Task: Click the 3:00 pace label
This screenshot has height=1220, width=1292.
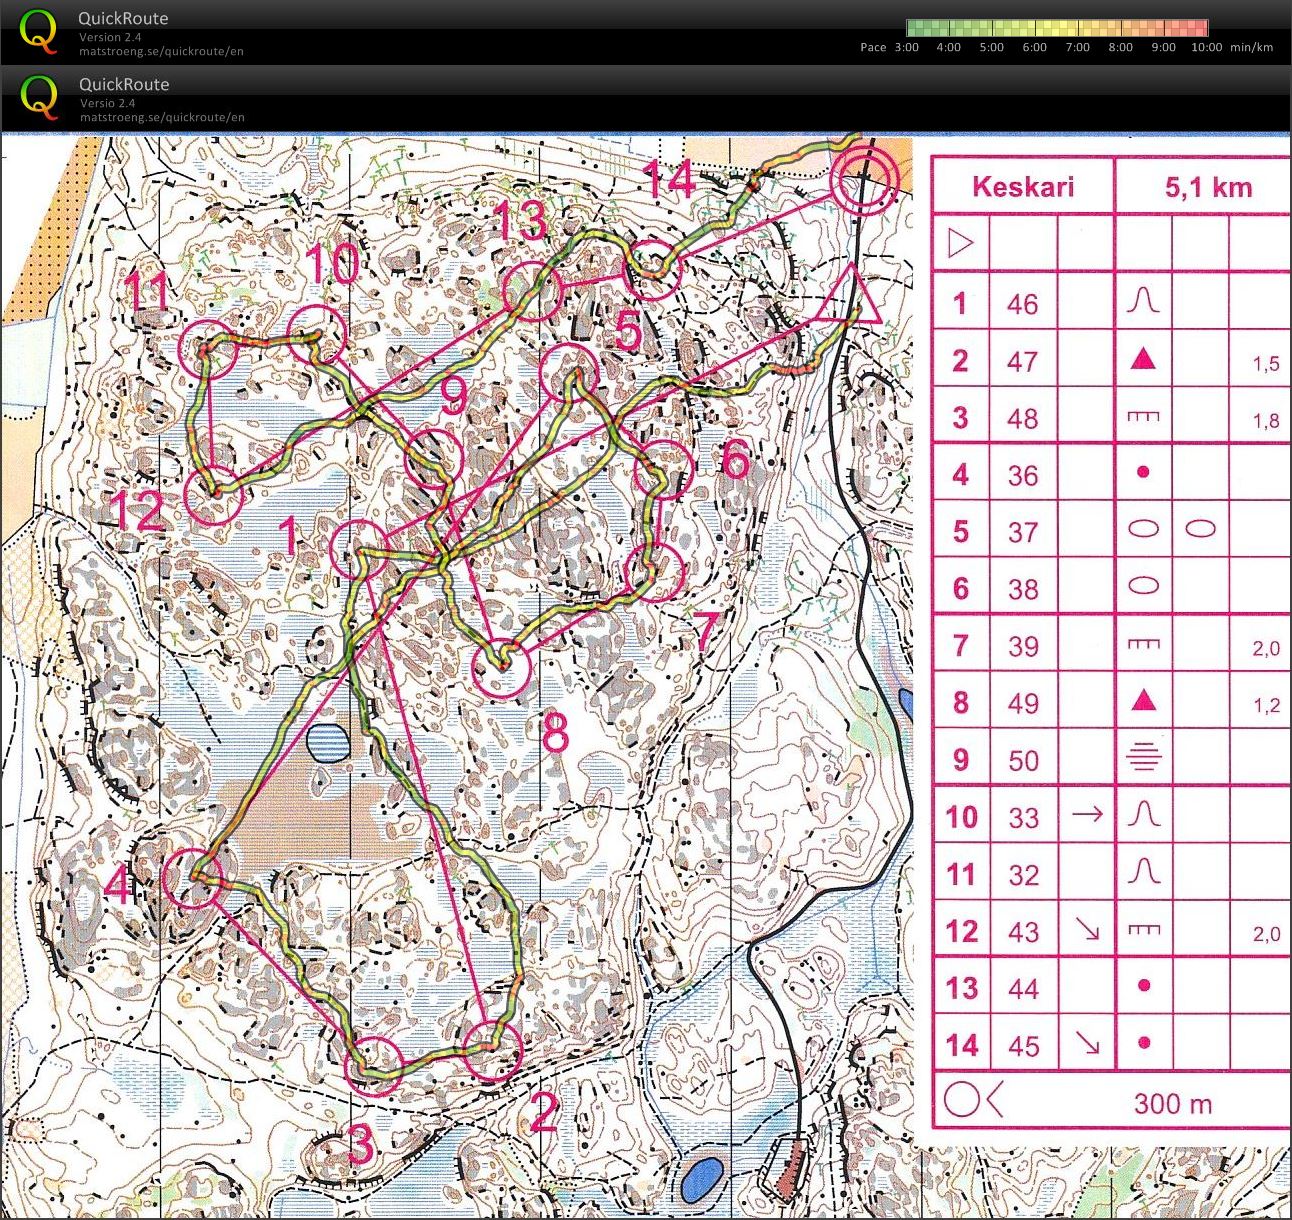Action: tap(906, 47)
